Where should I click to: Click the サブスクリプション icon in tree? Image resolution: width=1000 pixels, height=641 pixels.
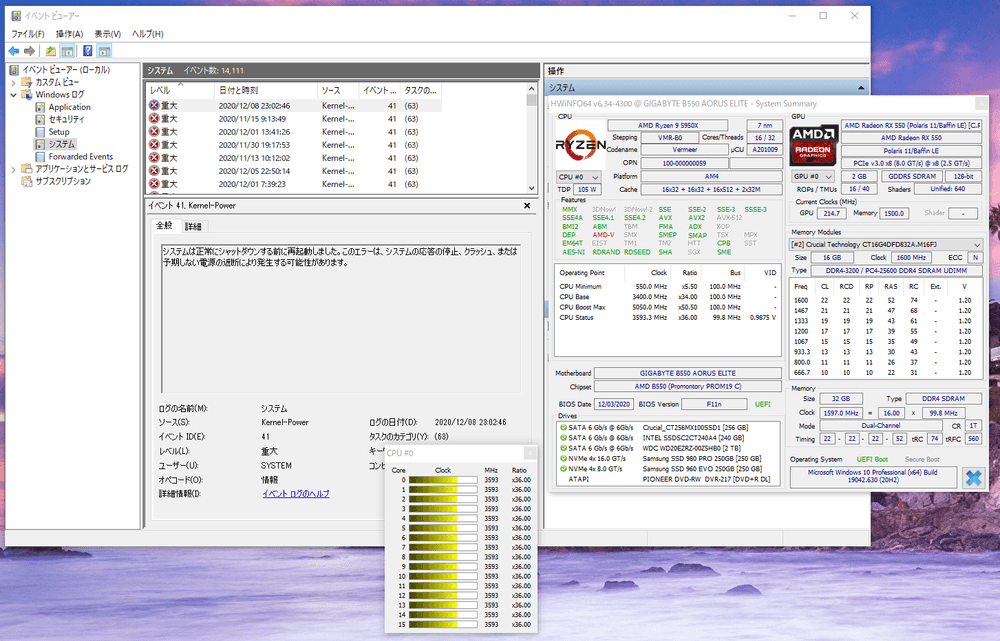click(x=27, y=181)
